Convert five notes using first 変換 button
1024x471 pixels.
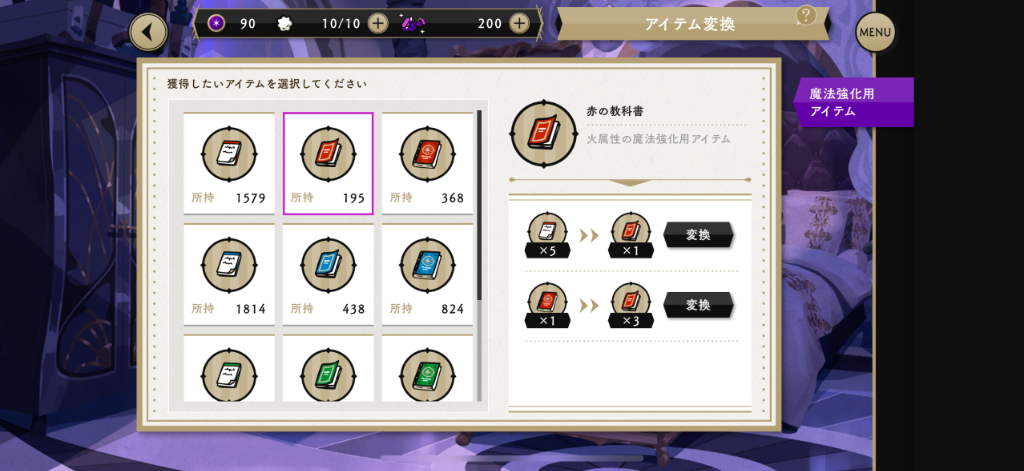click(x=698, y=235)
